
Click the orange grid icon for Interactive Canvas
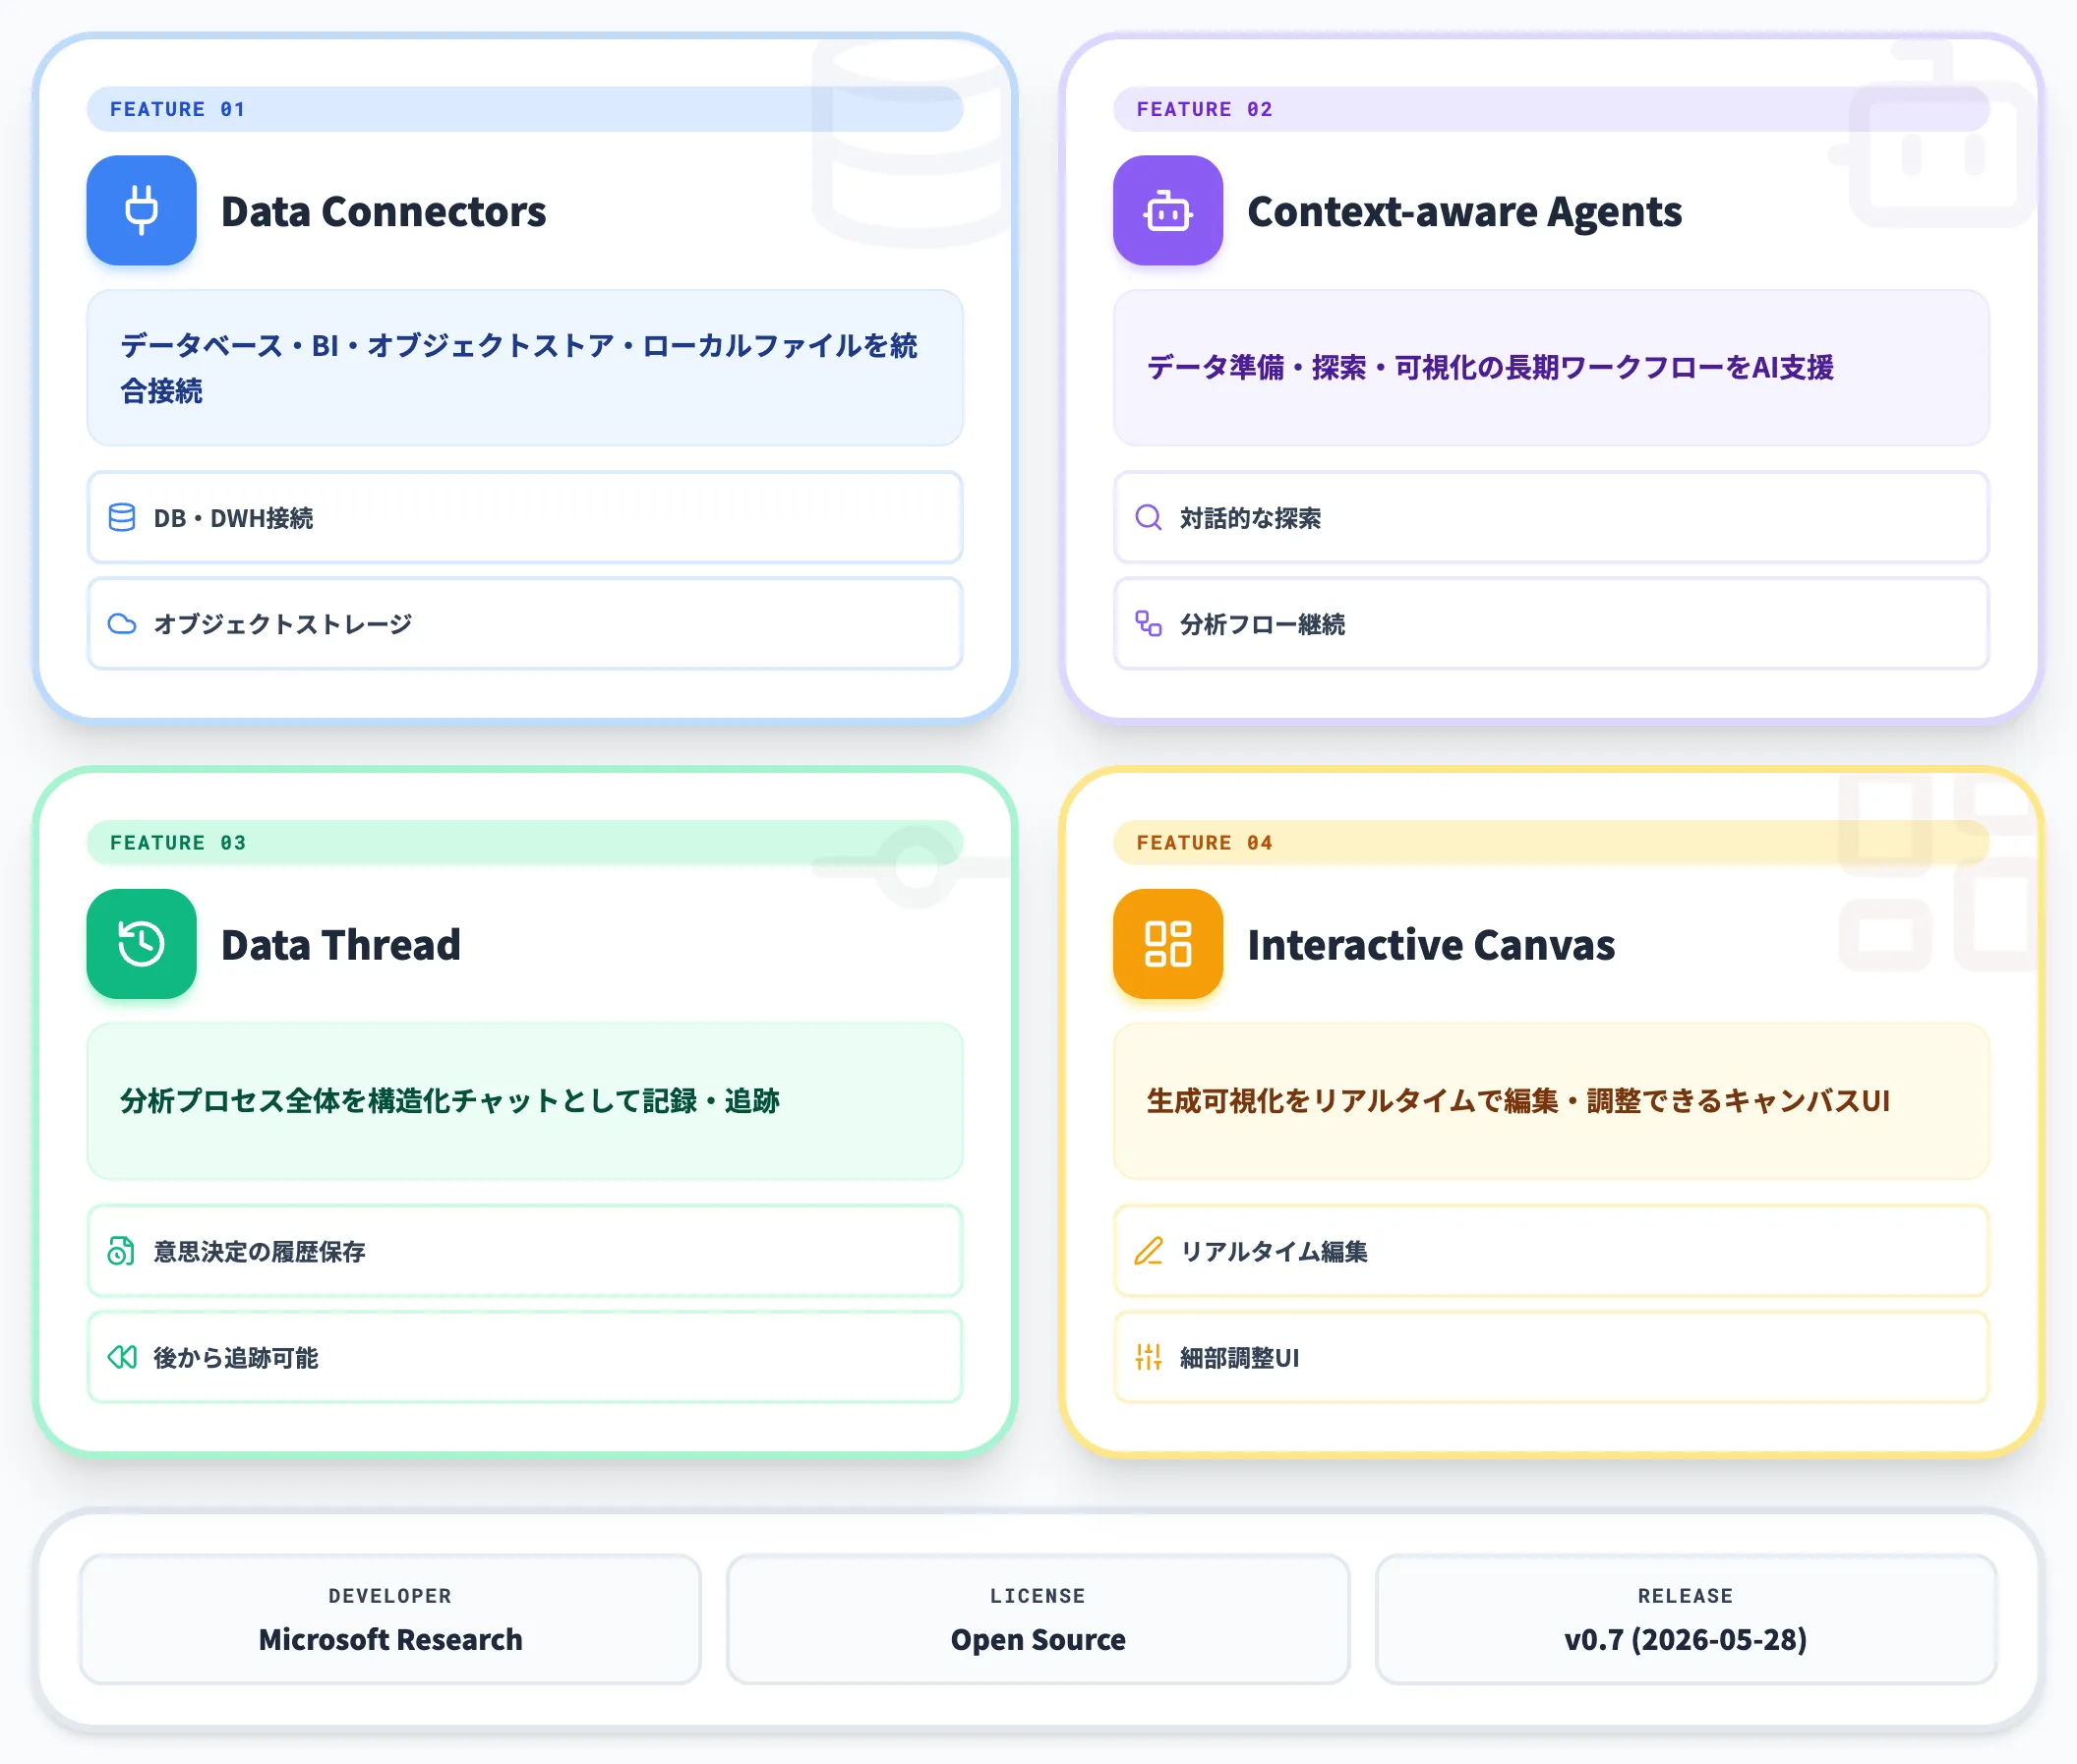click(1167, 943)
